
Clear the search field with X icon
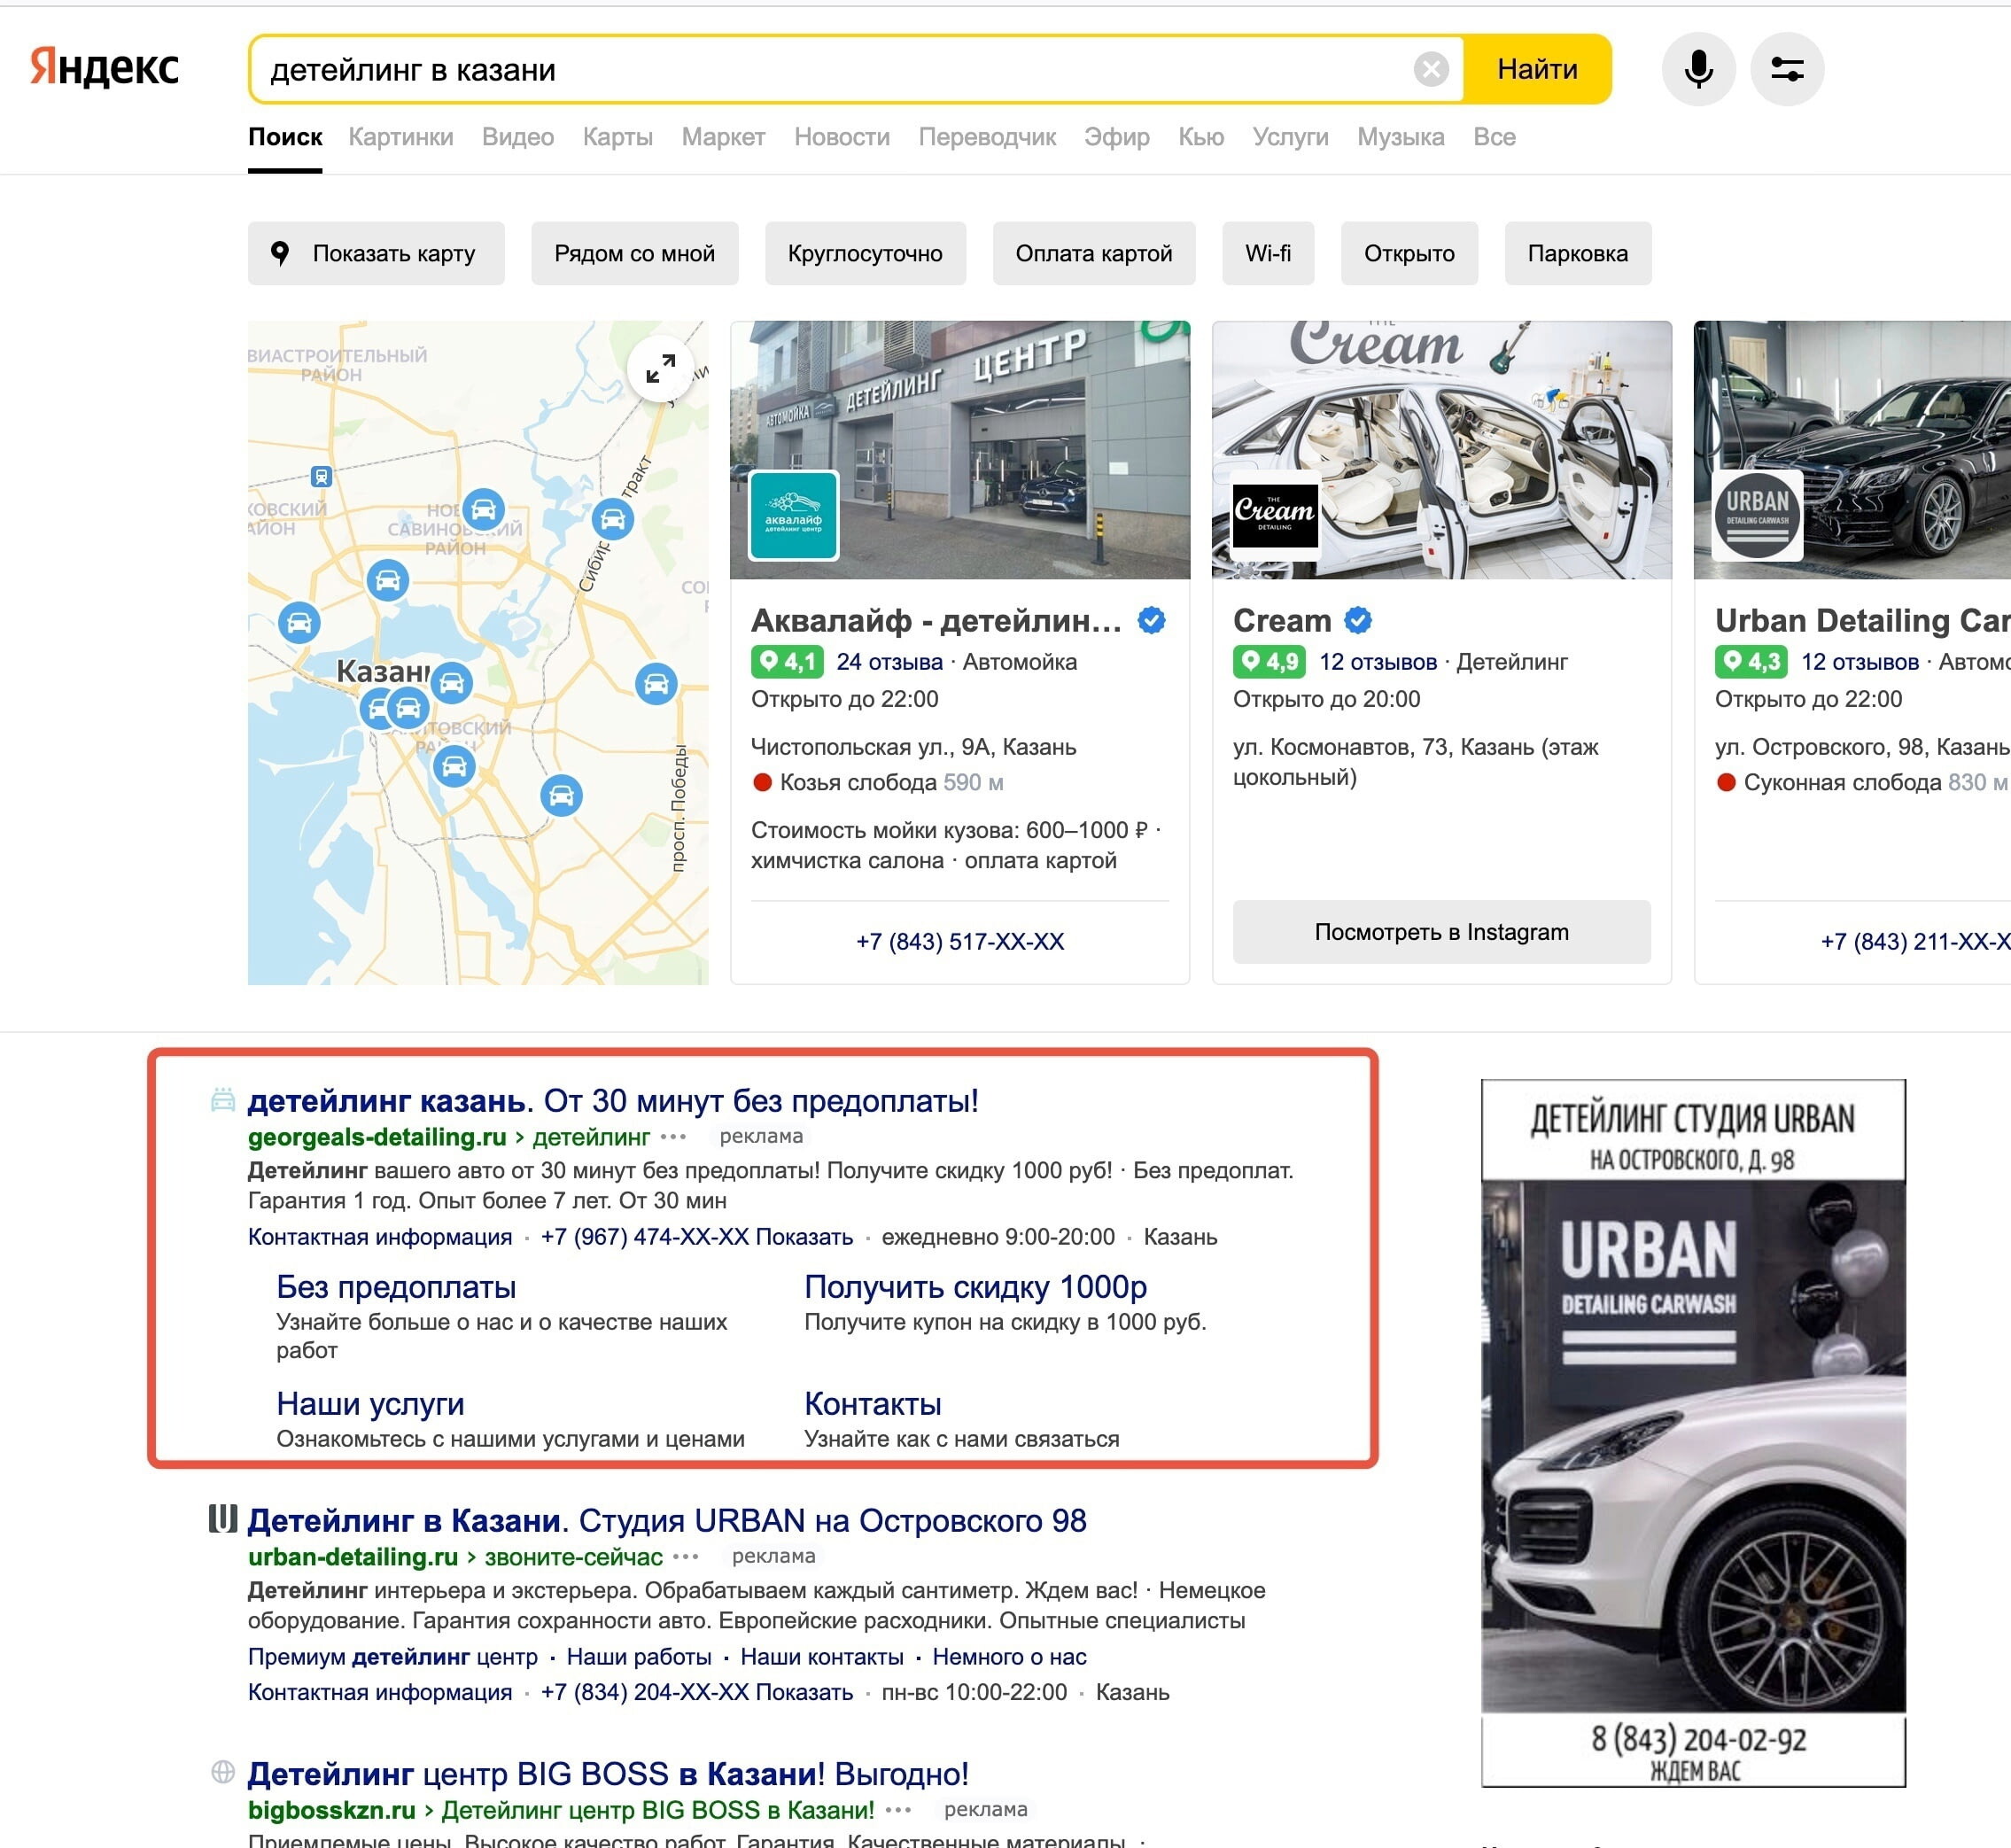(x=1430, y=69)
